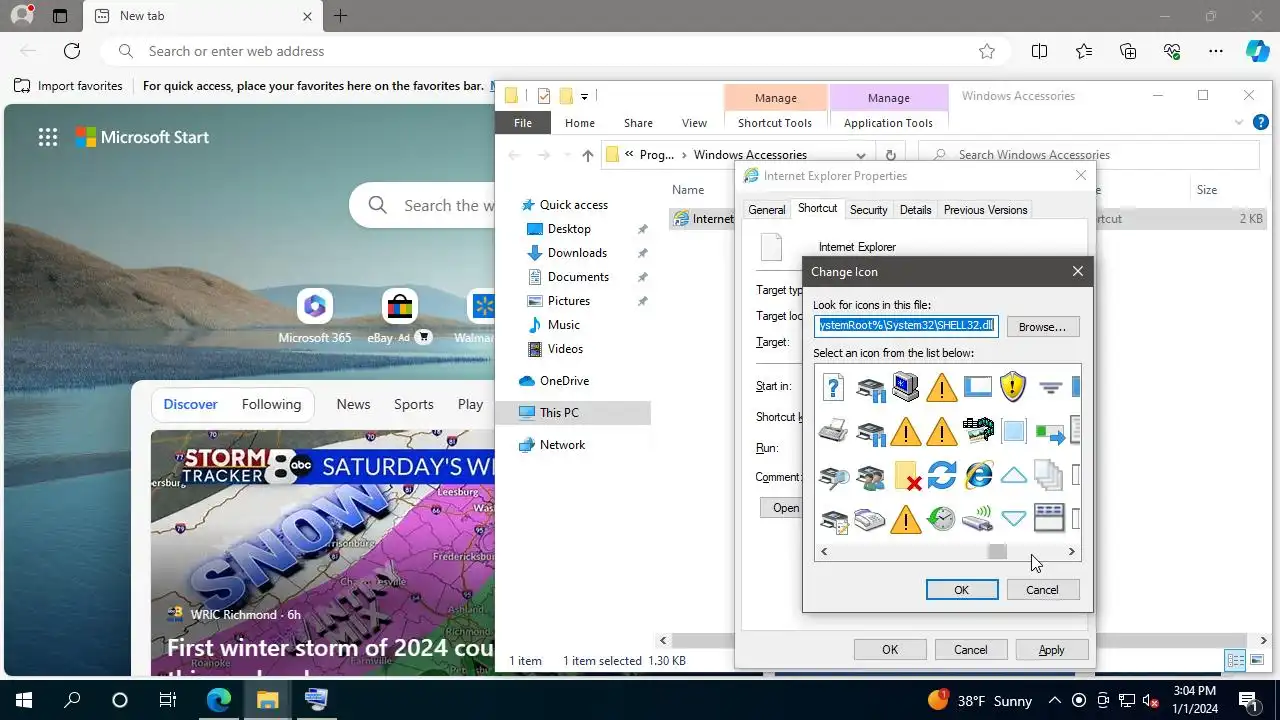The image size is (1280, 720).
Task: Pick the blue refresh arrows icon
Action: coord(942,476)
